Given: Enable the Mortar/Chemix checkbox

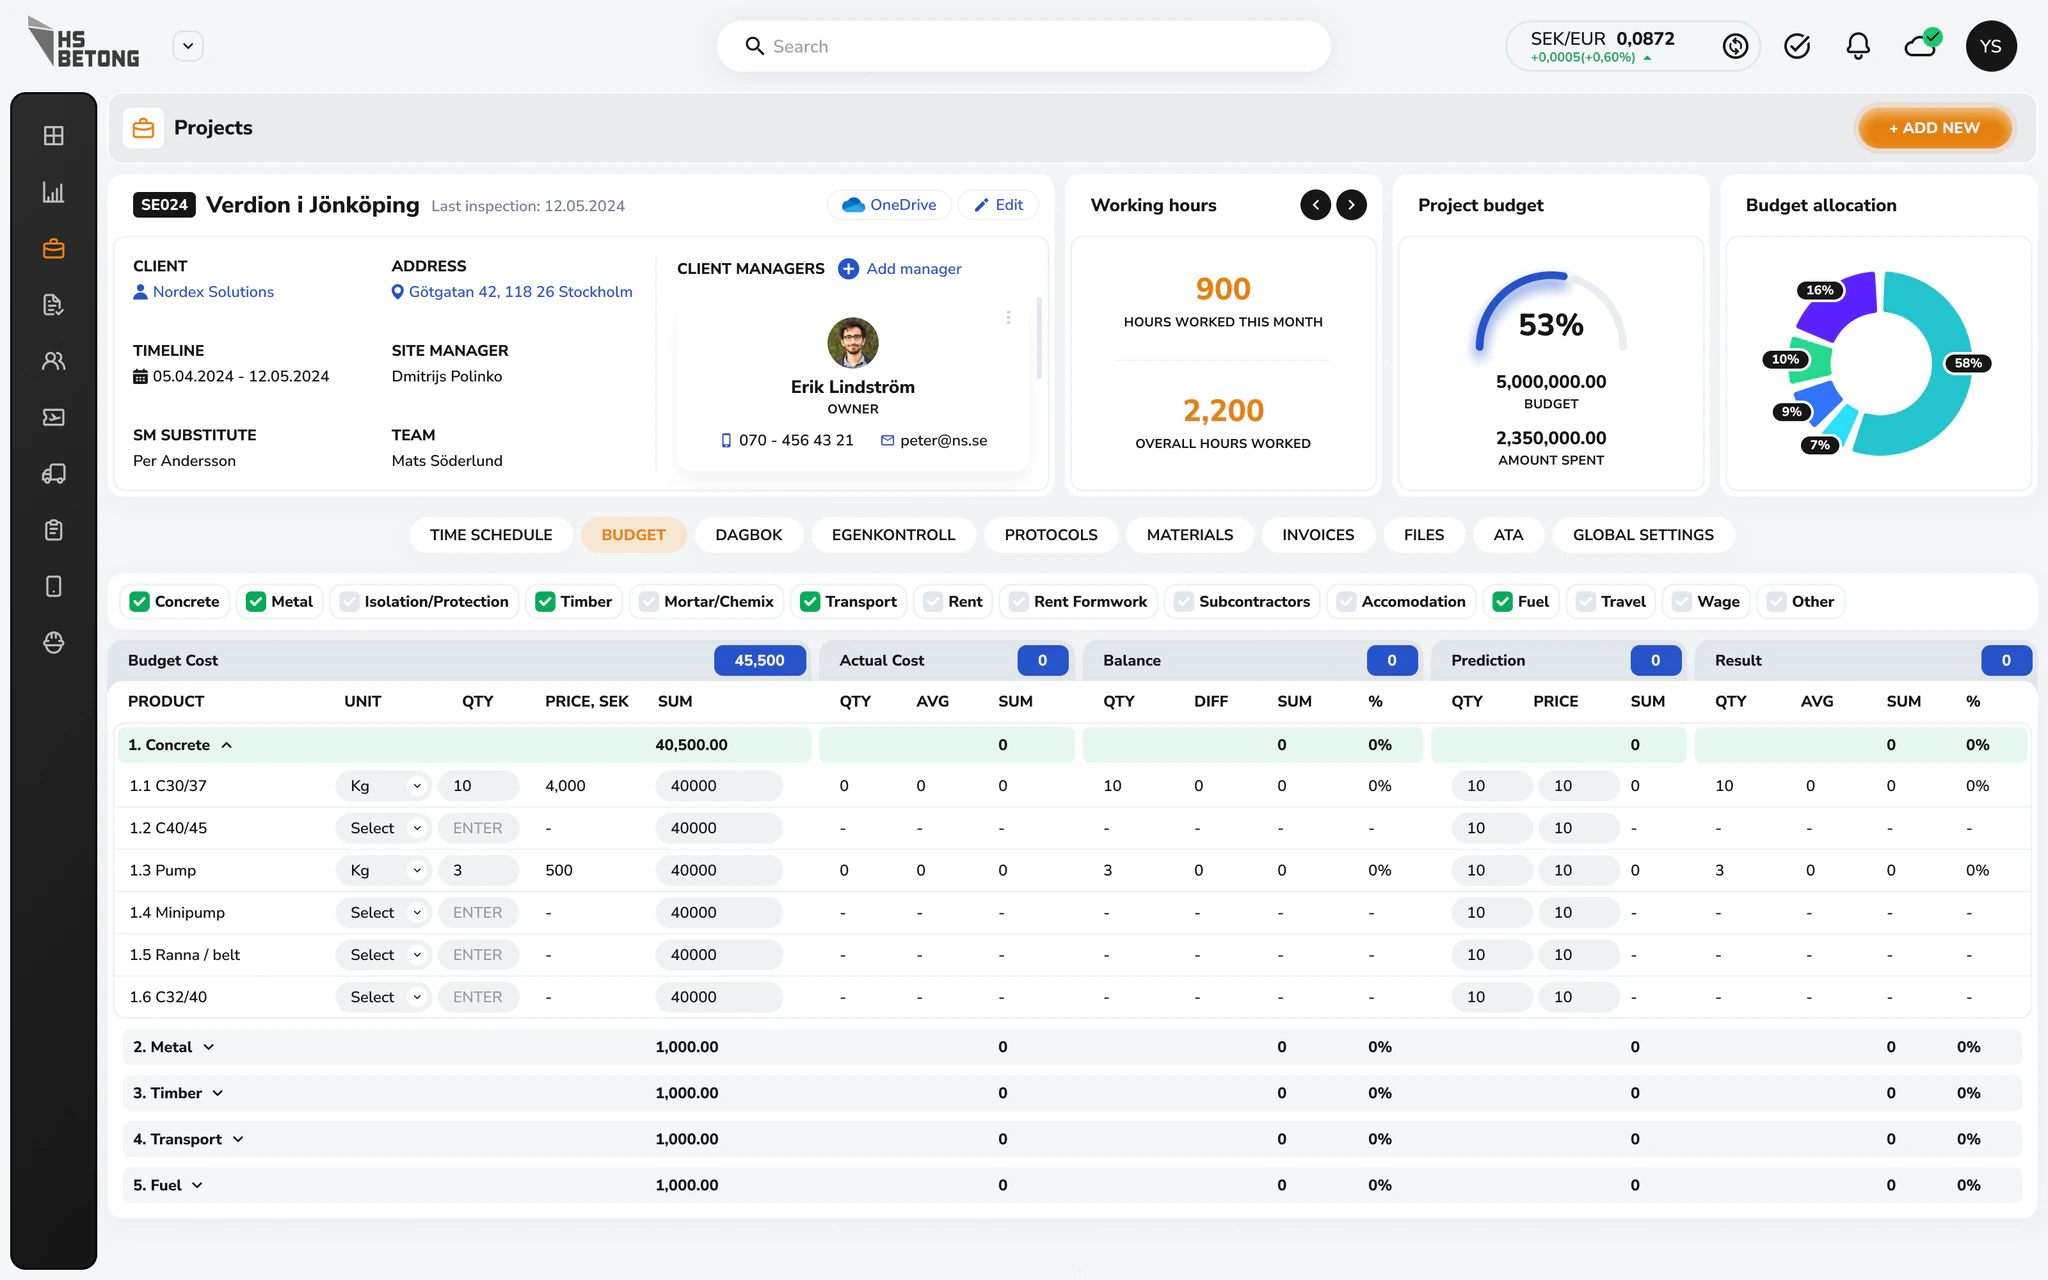Looking at the screenshot, I should (649, 602).
